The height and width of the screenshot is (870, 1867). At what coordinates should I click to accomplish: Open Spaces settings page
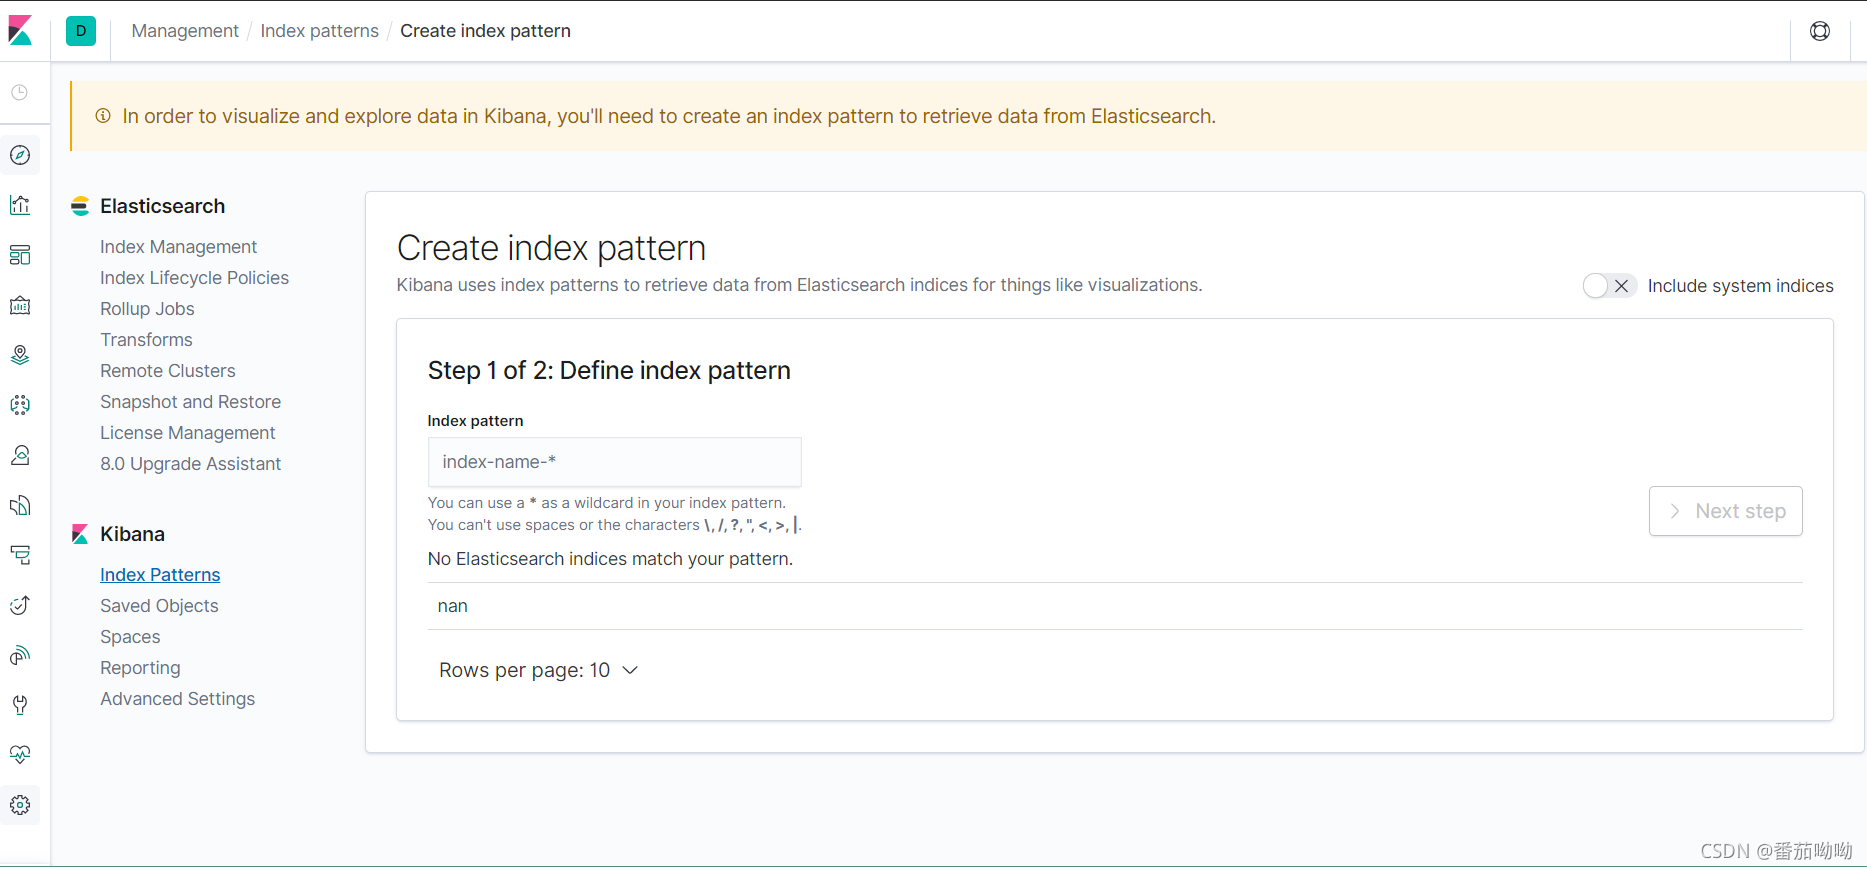pyautogui.click(x=130, y=637)
